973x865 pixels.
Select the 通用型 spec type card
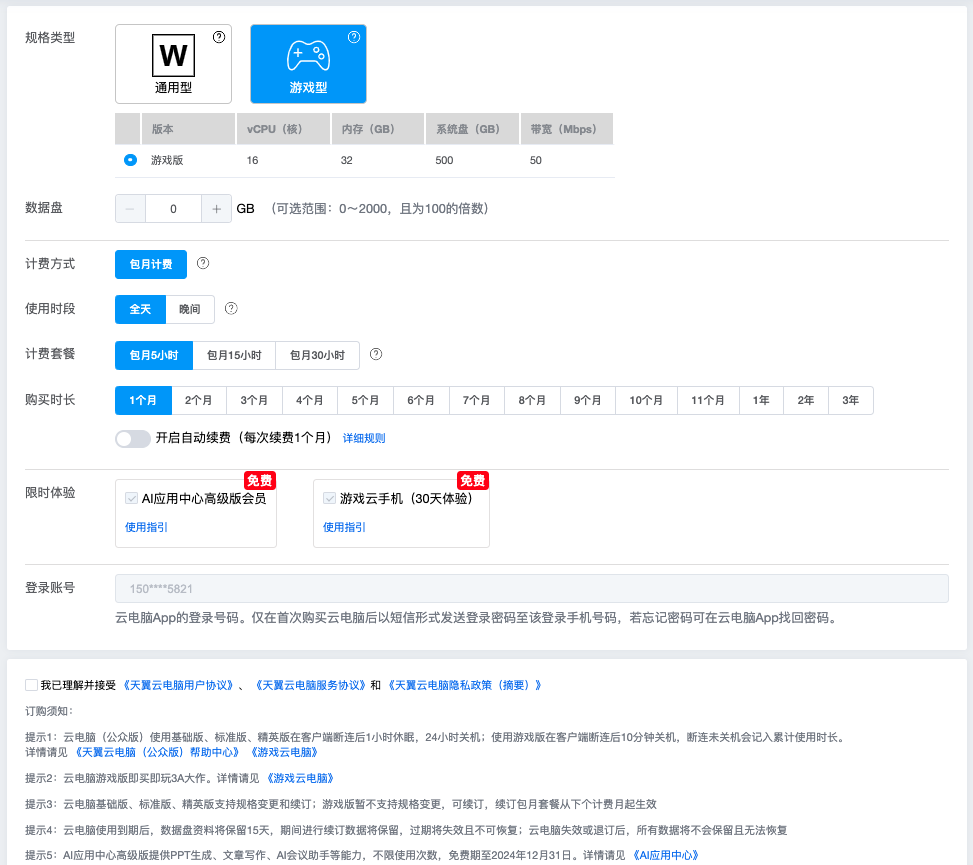coord(173,64)
